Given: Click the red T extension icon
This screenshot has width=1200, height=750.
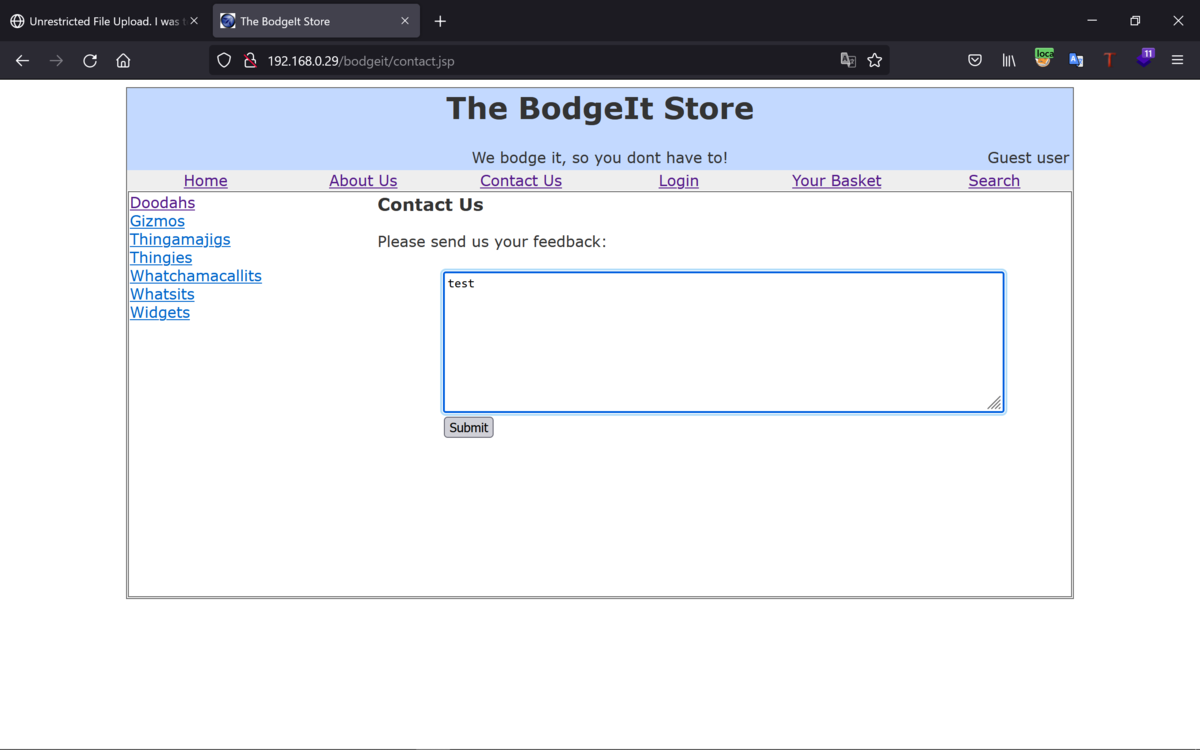Looking at the screenshot, I should [x=1109, y=61].
